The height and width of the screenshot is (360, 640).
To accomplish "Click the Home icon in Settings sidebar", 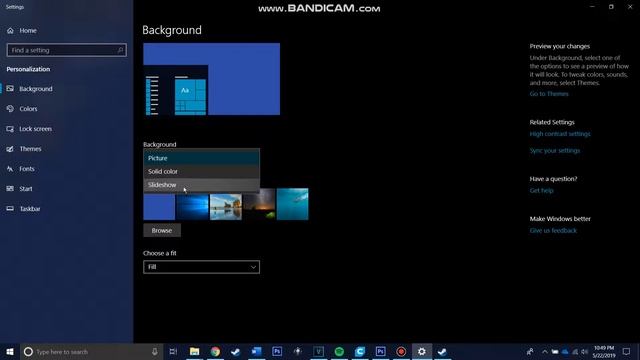I will (10, 31).
